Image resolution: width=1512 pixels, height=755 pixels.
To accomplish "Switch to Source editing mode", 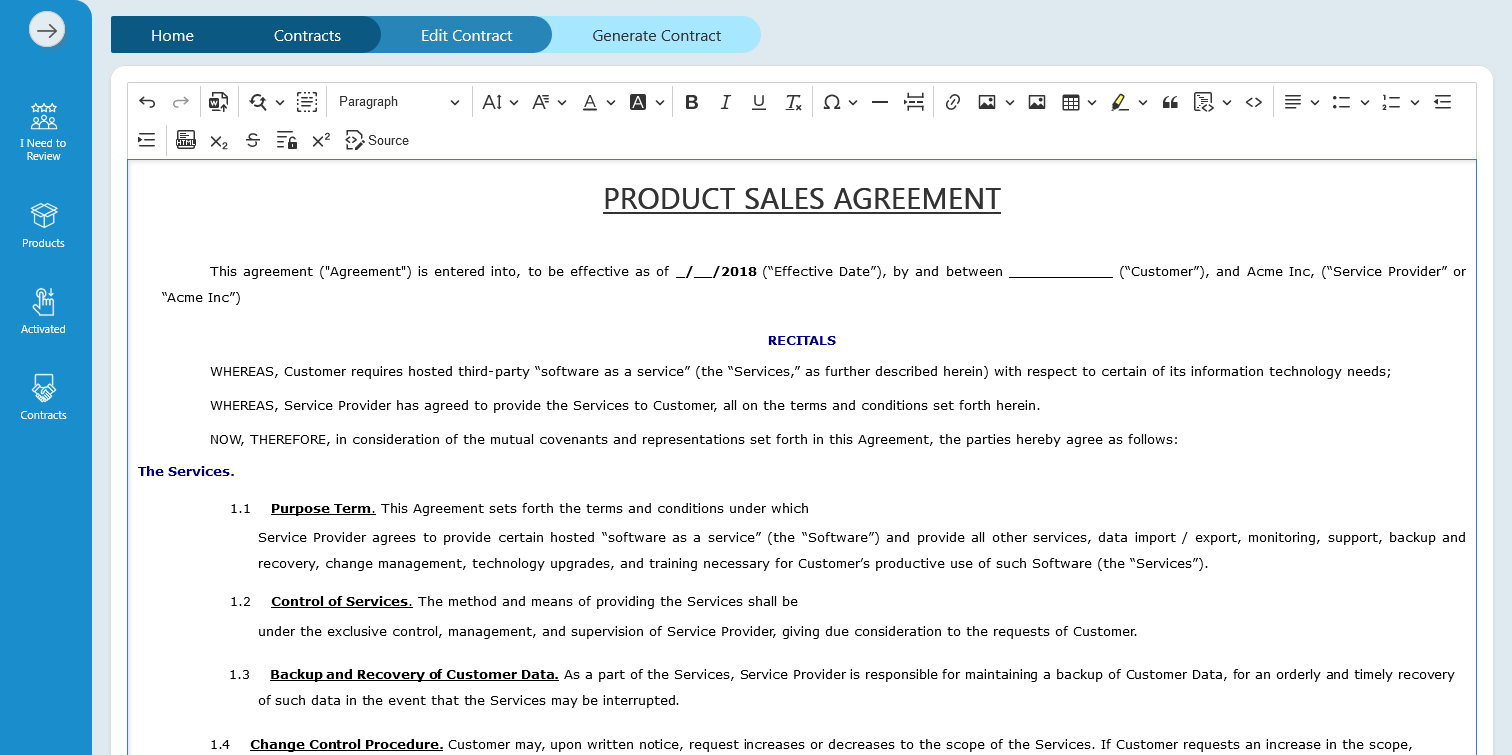I will point(377,140).
